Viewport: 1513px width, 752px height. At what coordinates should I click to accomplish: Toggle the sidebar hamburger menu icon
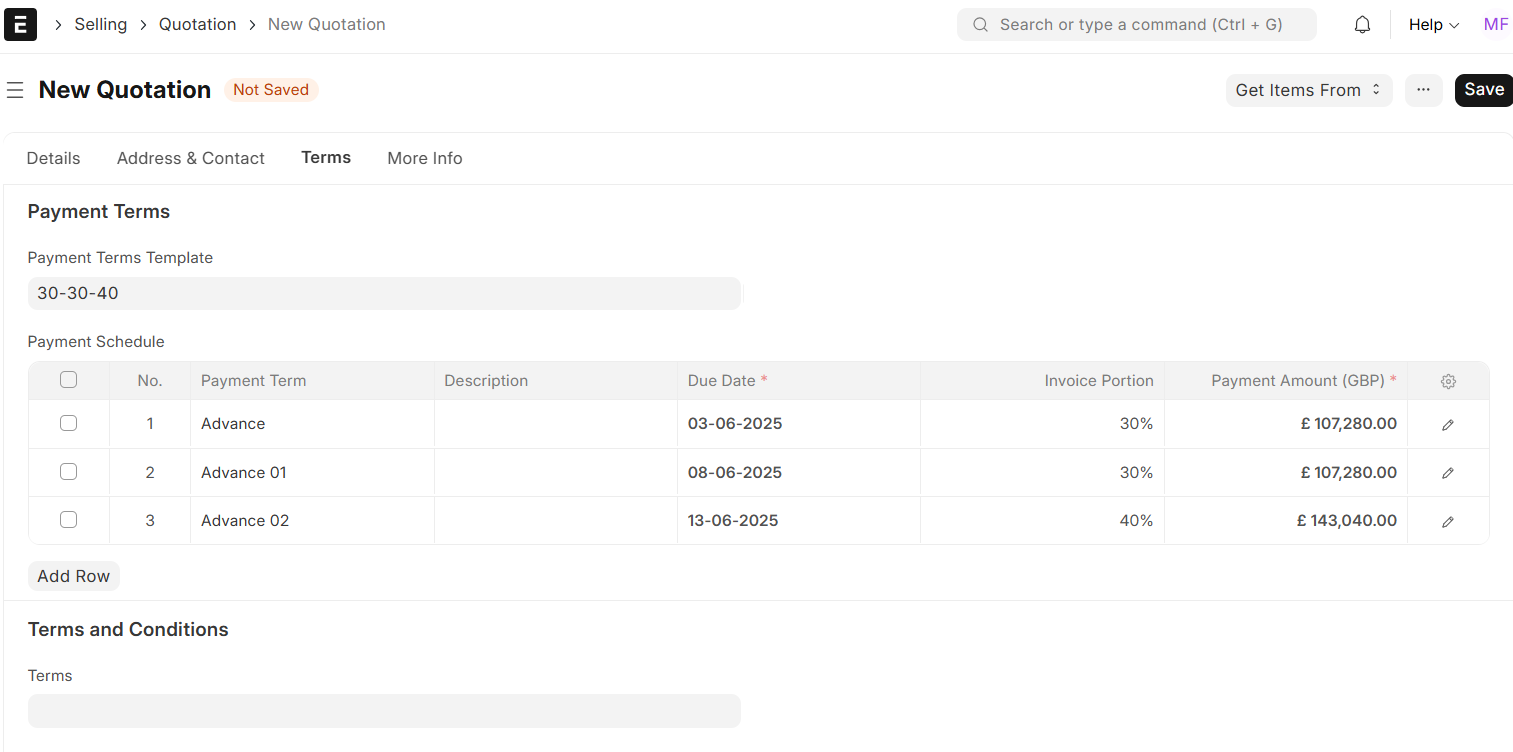click(15, 90)
